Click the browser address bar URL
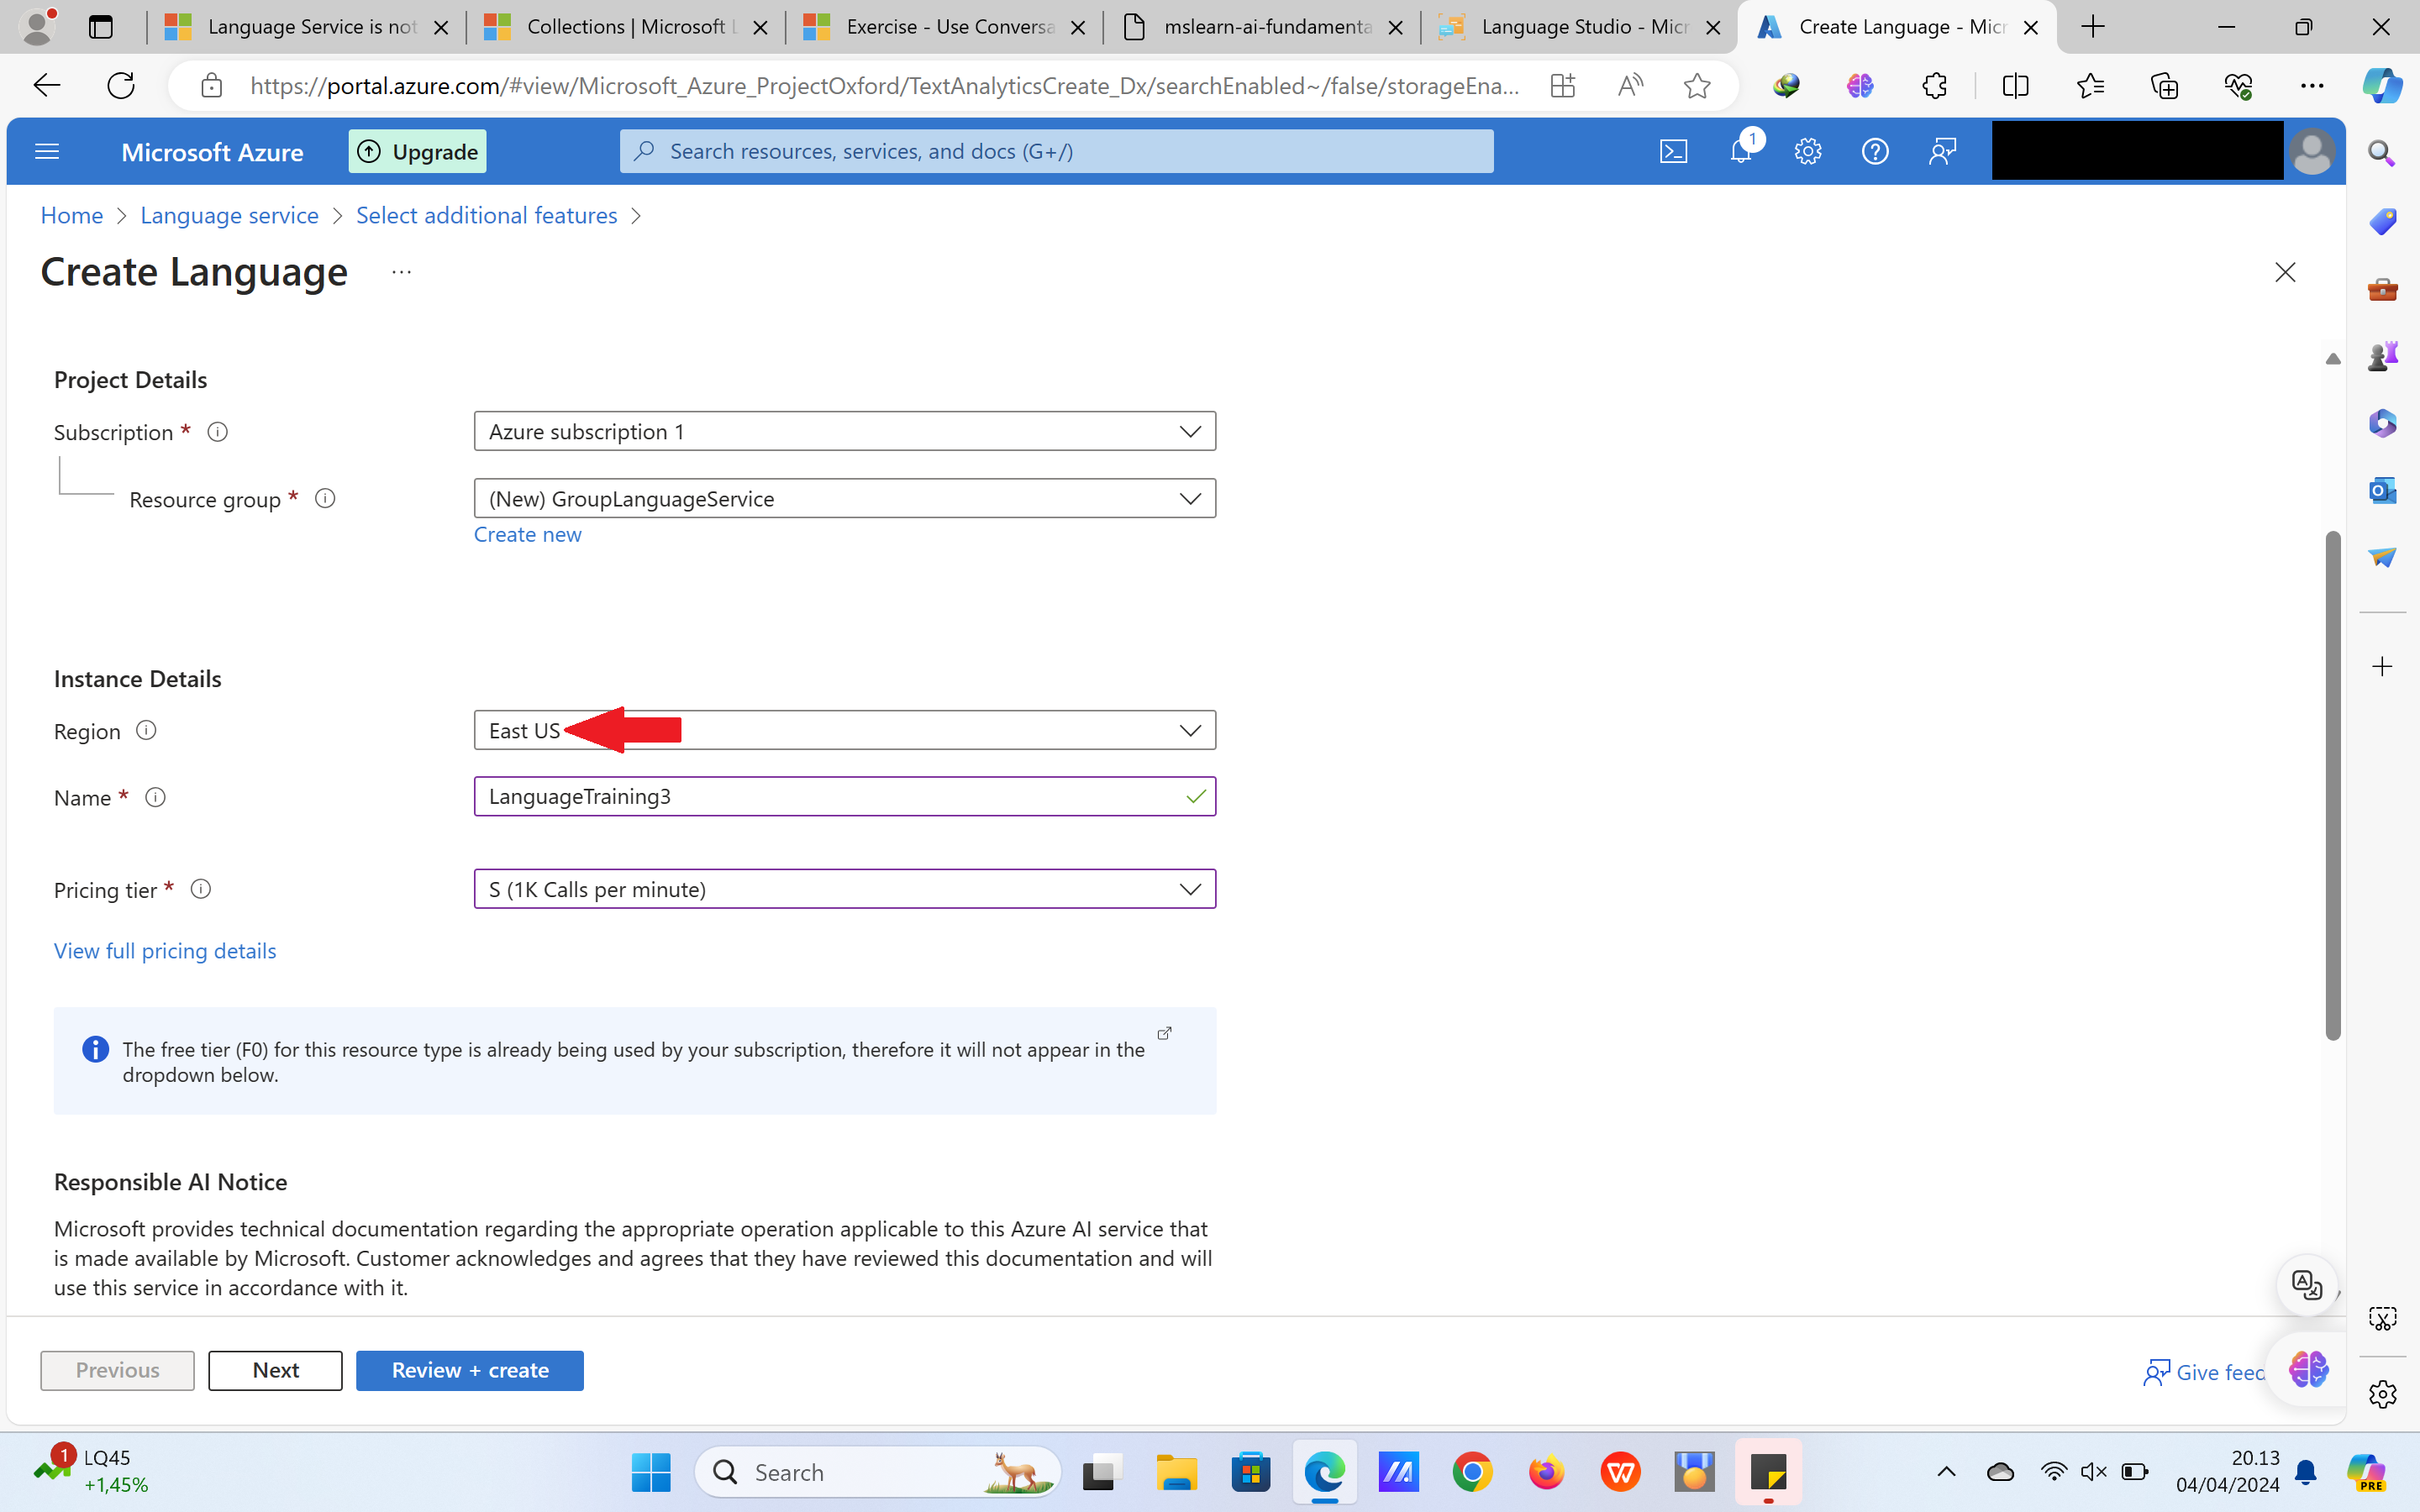 [x=884, y=86]
